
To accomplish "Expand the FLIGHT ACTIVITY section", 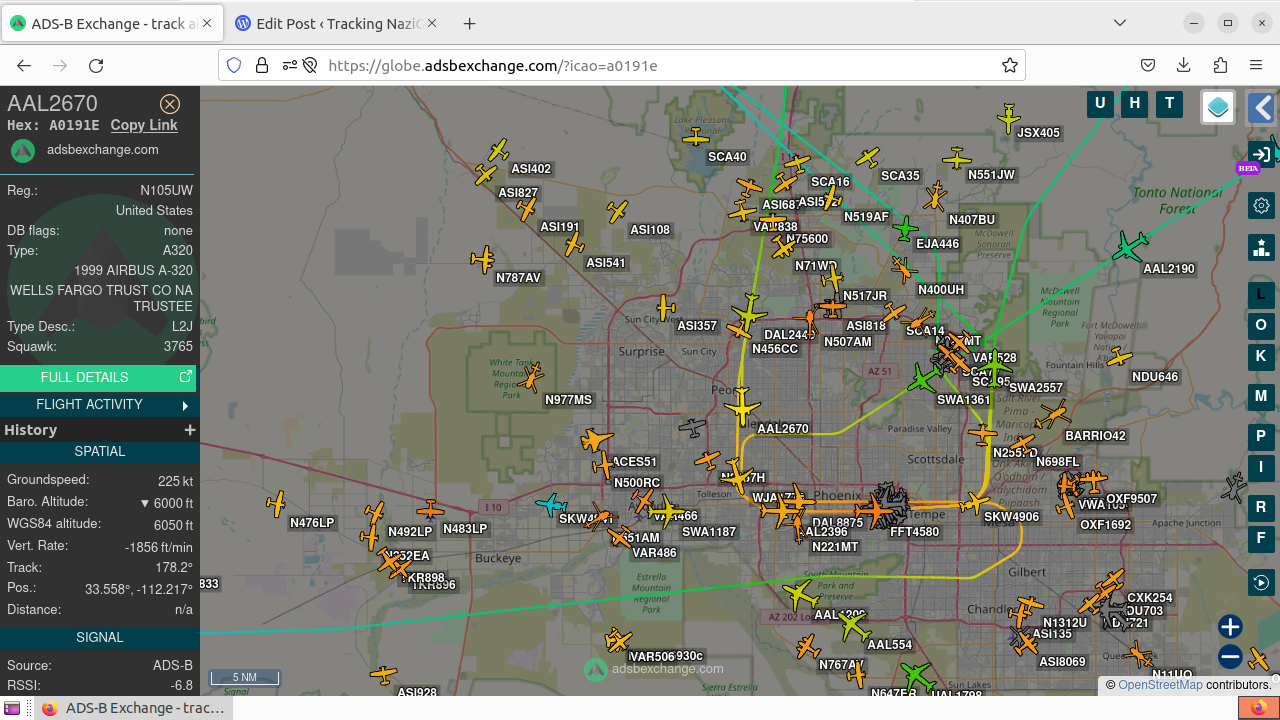I will (98, 405).
